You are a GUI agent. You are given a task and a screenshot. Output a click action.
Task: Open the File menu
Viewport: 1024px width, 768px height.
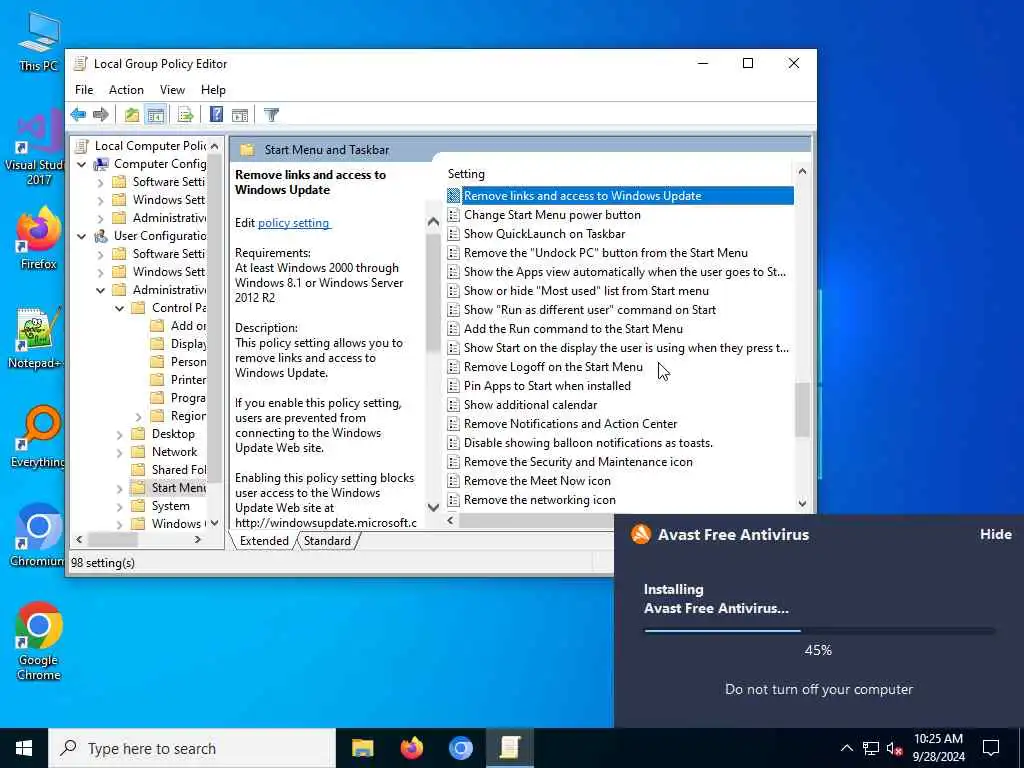[84, 89]
